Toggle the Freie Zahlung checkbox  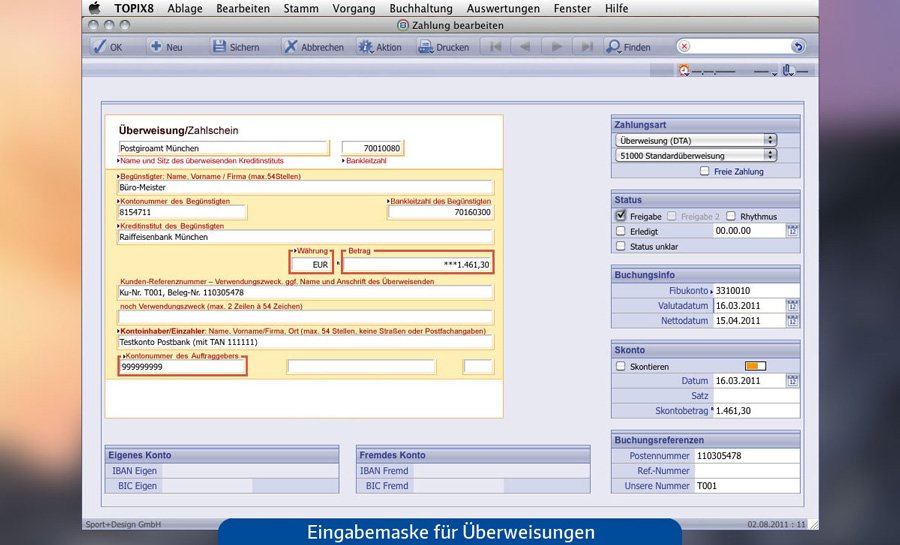704,171
